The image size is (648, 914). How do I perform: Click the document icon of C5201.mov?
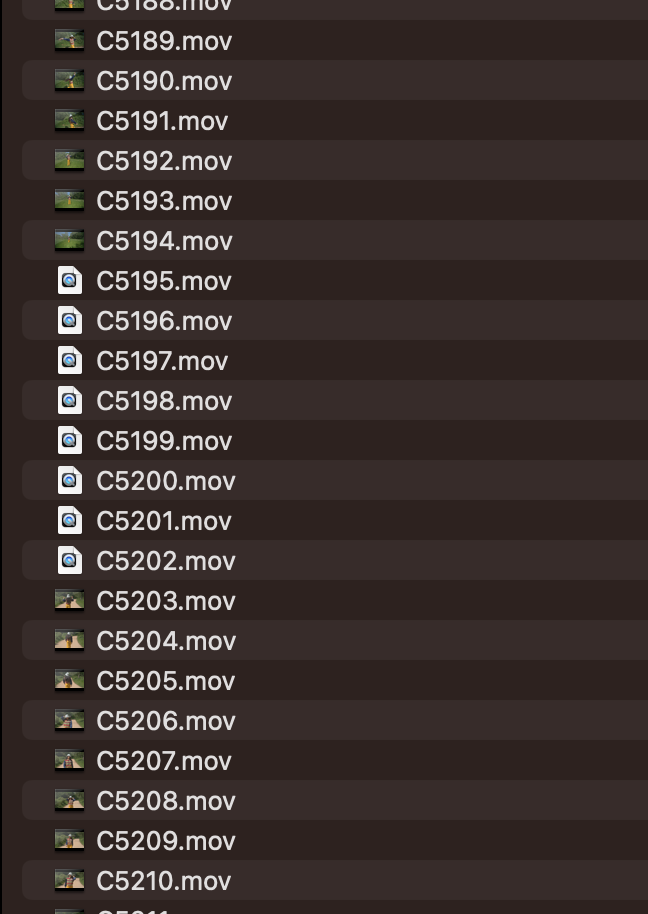tap(69, 520)
